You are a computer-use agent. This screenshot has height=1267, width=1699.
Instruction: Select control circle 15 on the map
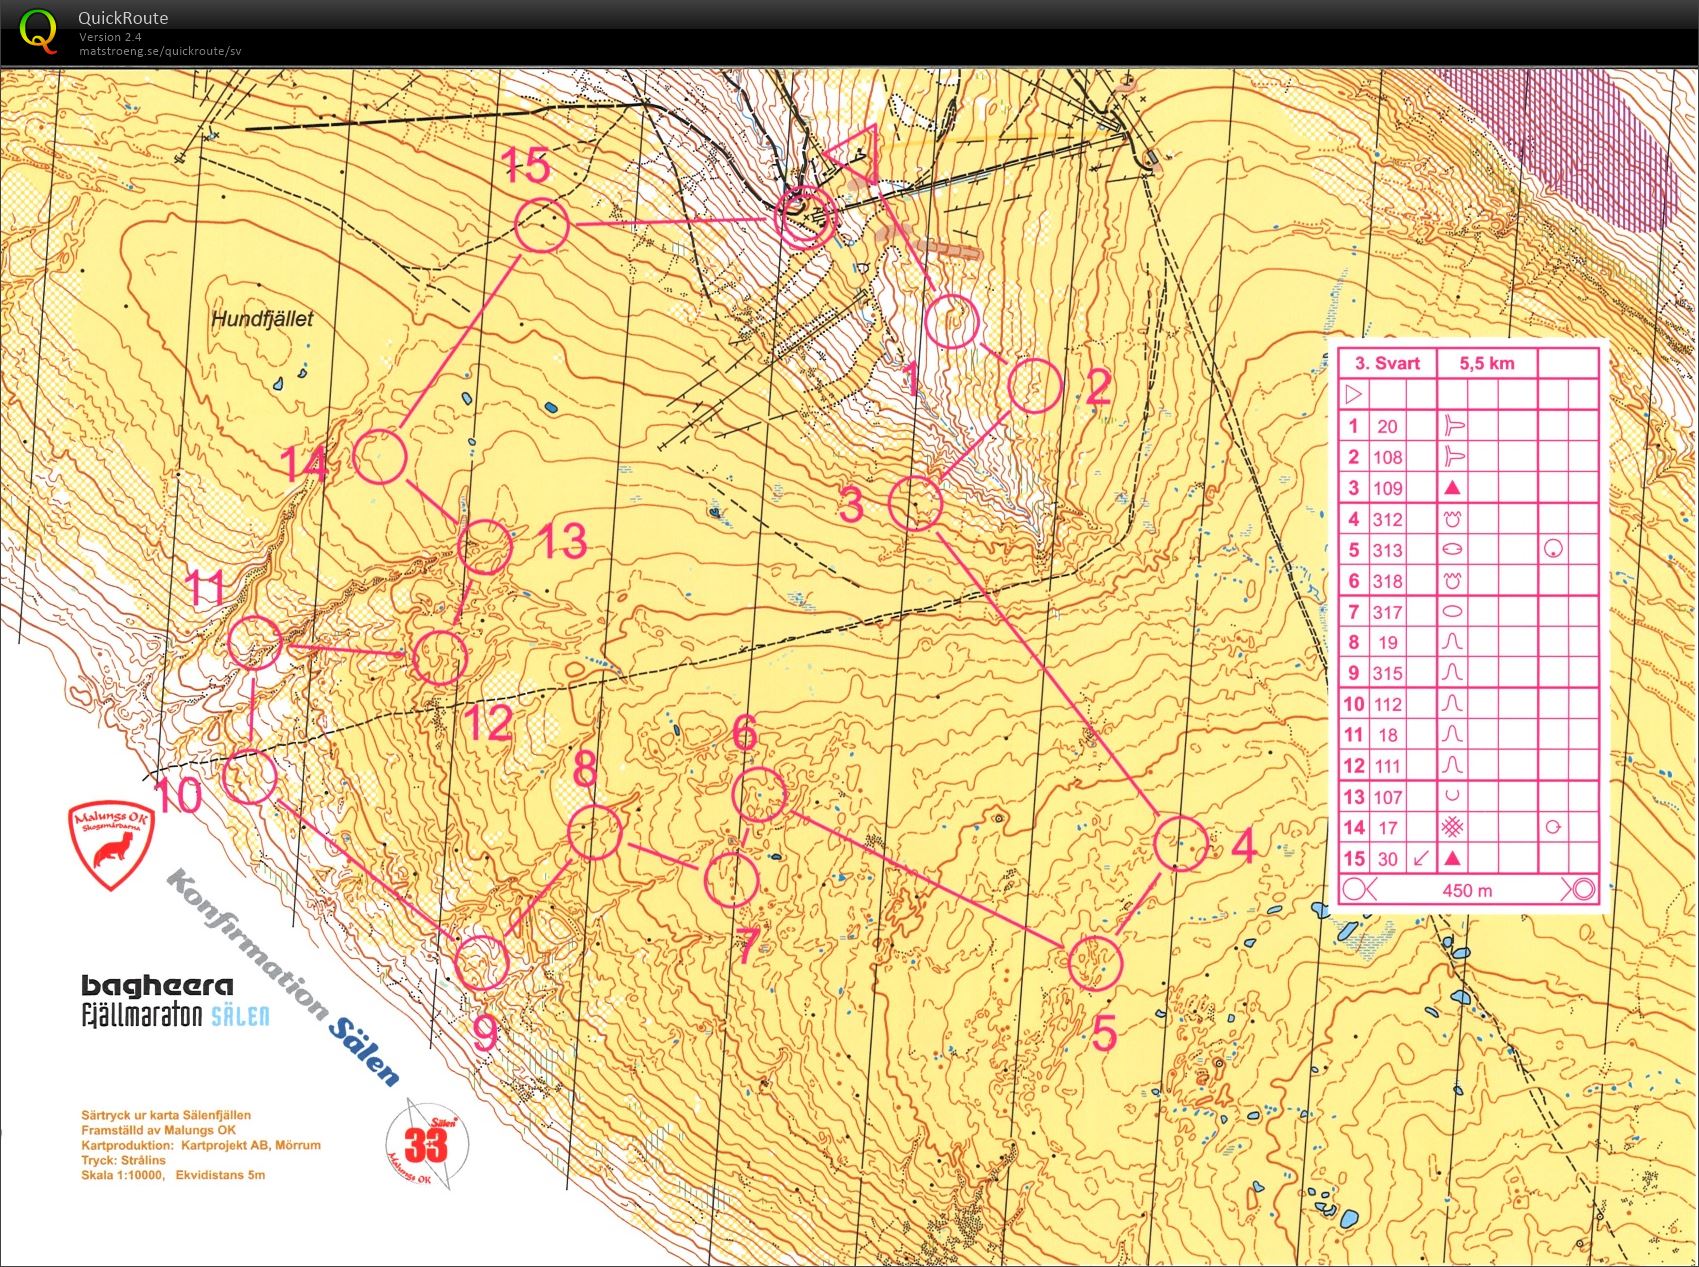[542, 224]
